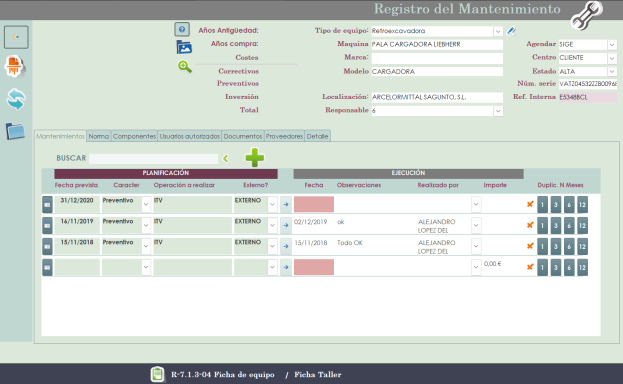Click the green plus add maintenance icon
This screenshot has width=623, height=384.
pos(255,157)
